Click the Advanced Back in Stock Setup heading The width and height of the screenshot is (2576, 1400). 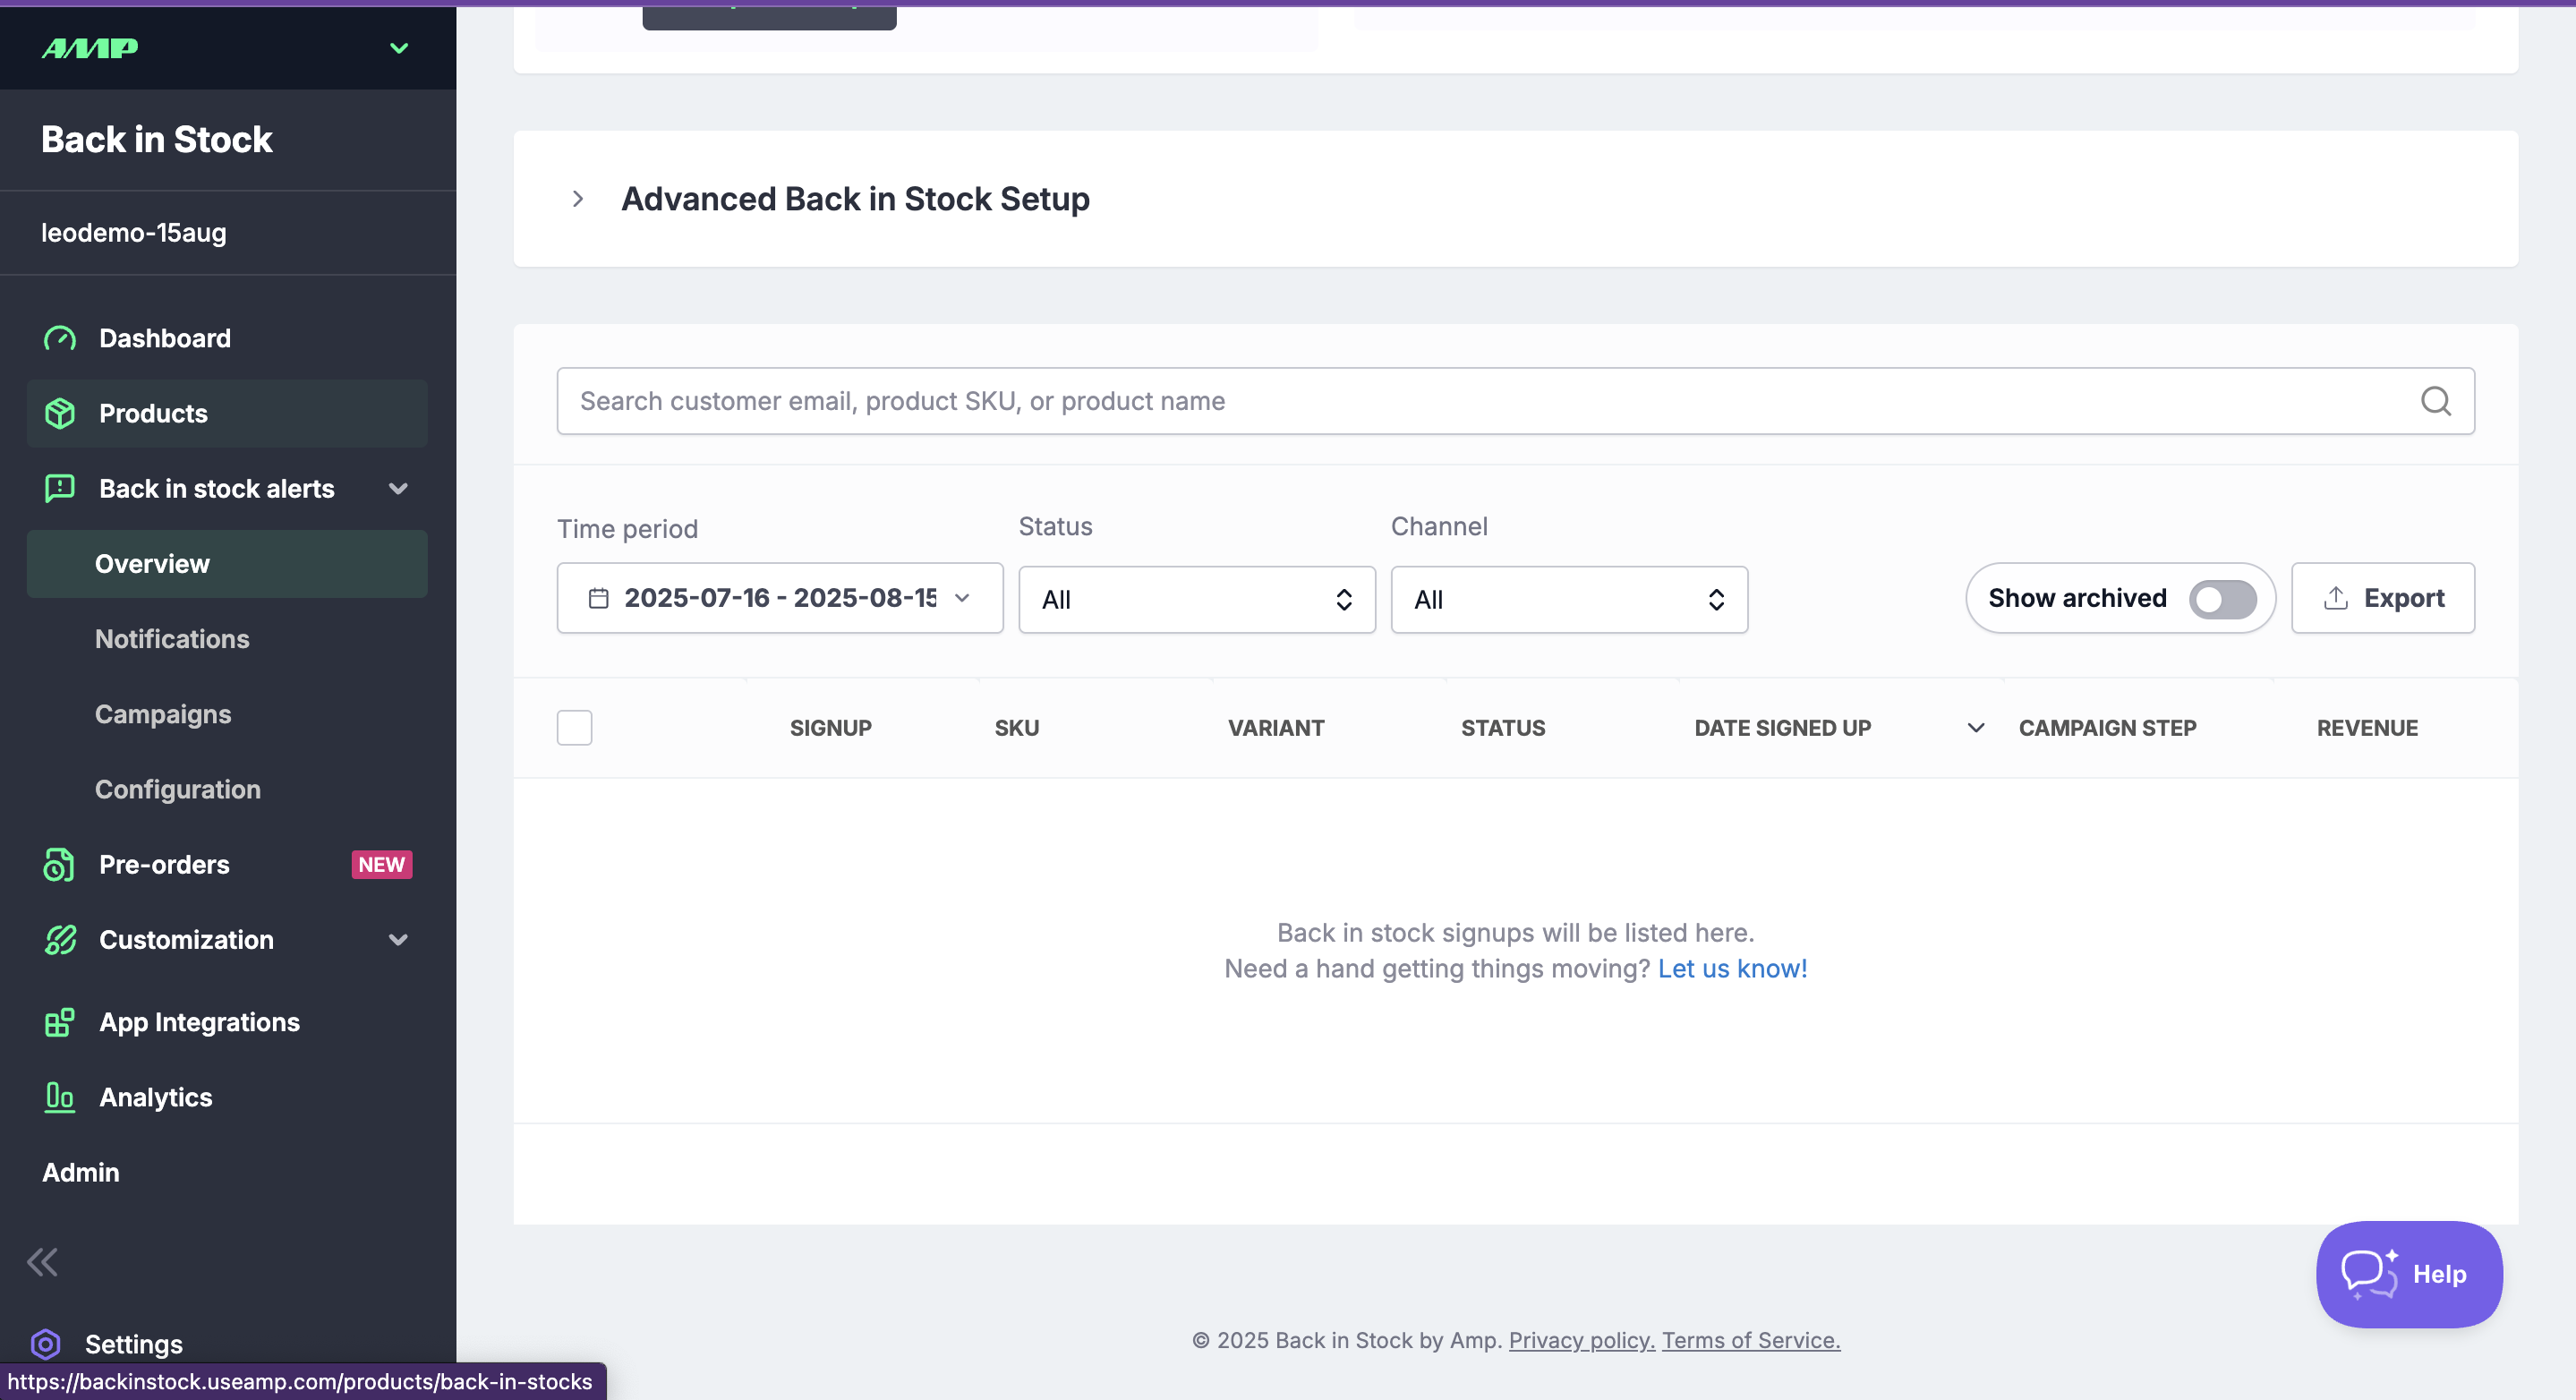(855, 199)
